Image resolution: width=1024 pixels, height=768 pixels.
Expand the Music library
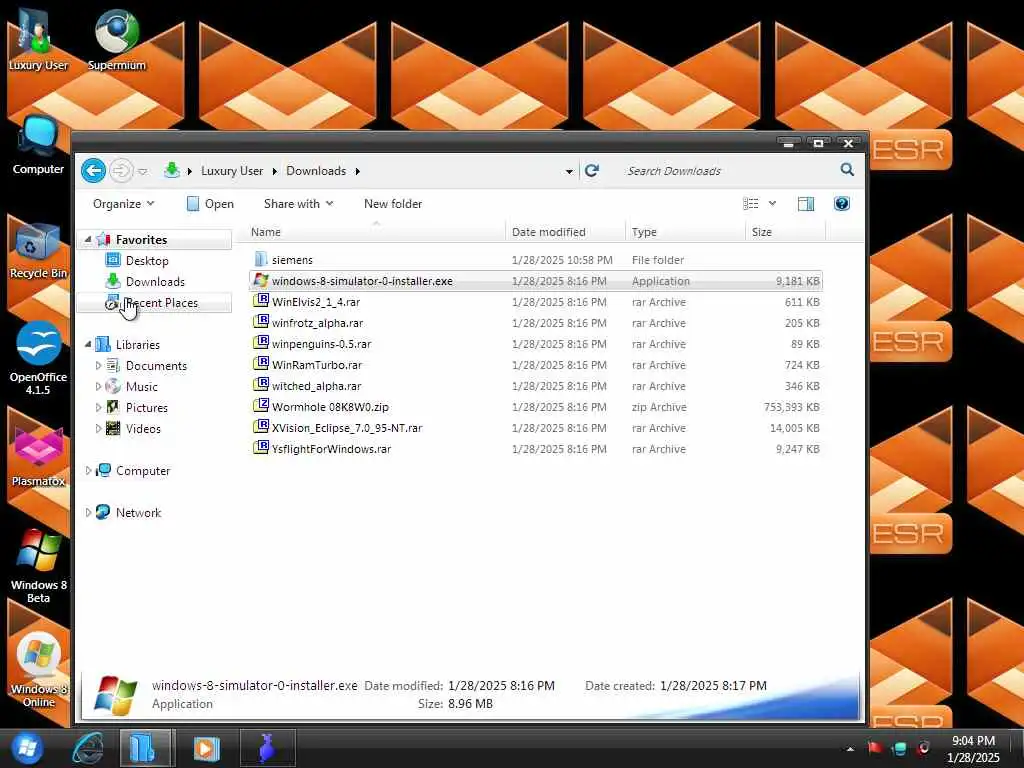98,387
